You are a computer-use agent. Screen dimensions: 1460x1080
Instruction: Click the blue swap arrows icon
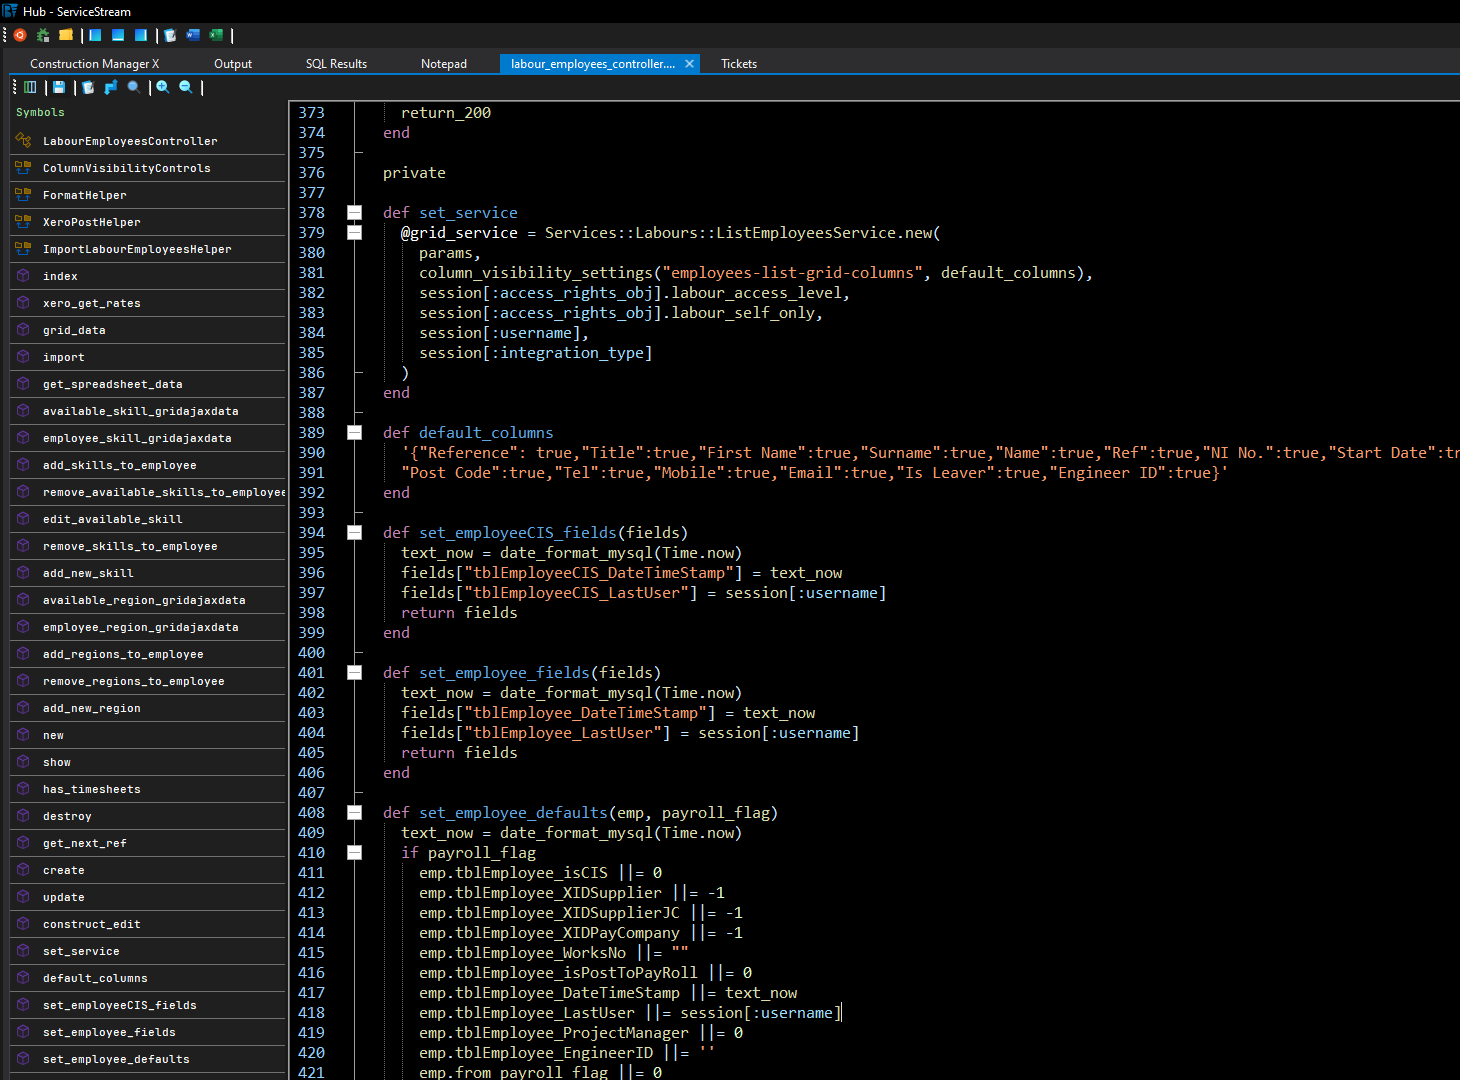coord(111,87)
